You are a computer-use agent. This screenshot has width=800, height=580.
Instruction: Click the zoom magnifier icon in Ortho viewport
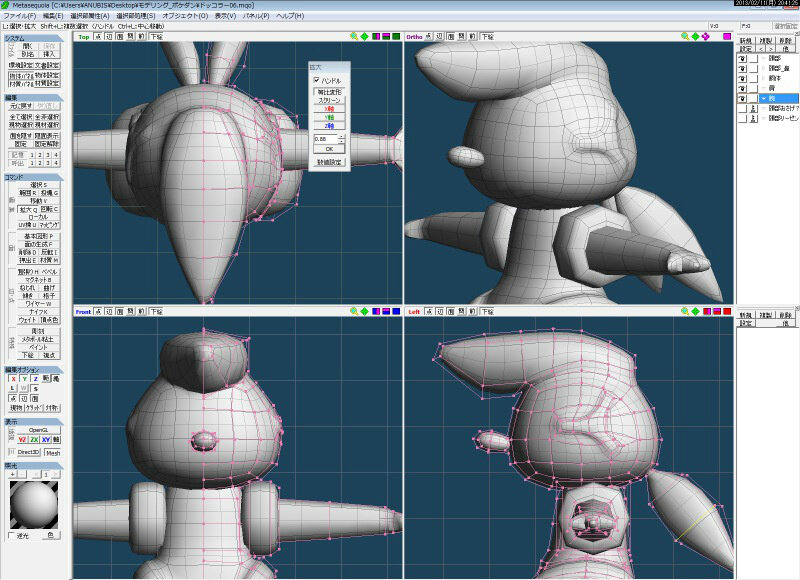point(685,36)
